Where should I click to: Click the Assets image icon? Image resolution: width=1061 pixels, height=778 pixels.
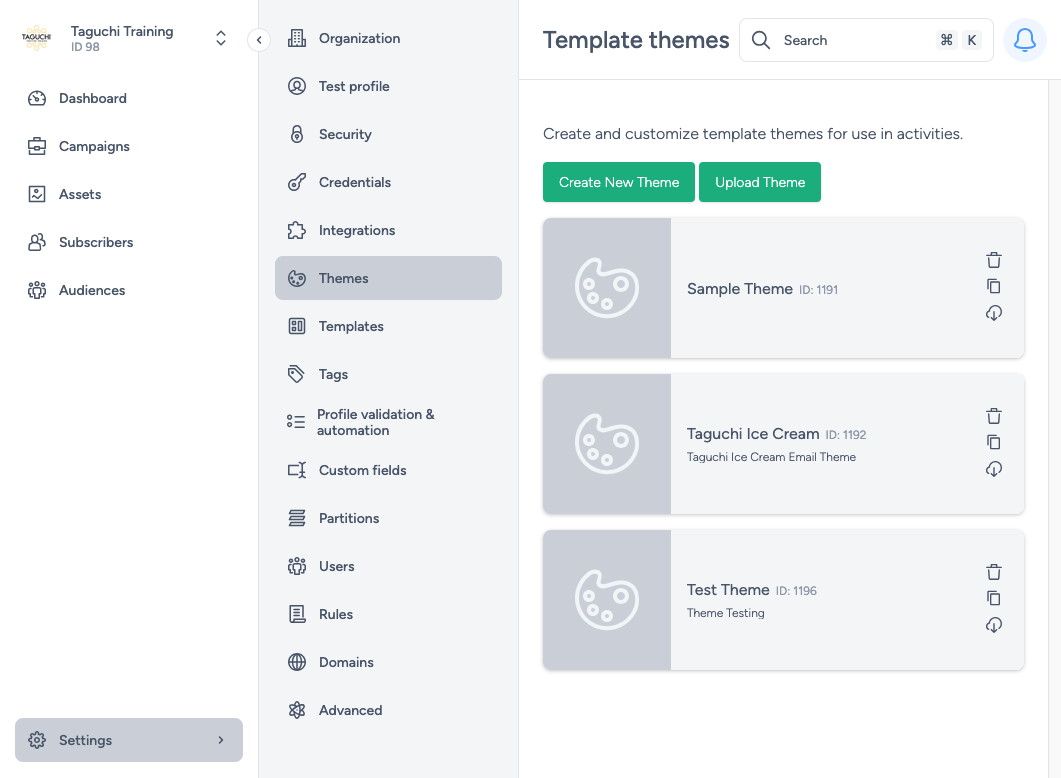37,194
